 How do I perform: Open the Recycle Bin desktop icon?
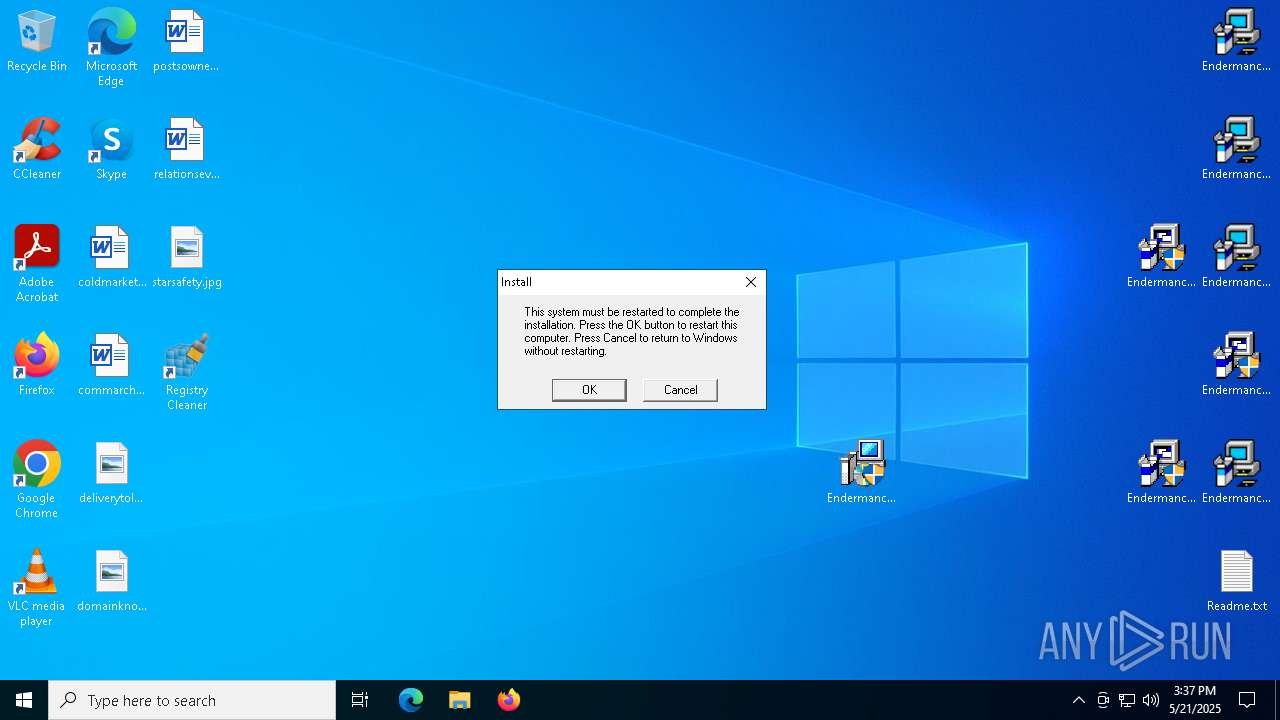click(37, 40)
